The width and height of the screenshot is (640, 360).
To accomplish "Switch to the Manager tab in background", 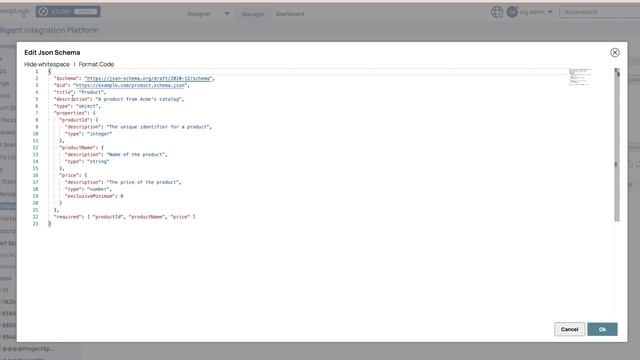I will pos(252,14).
